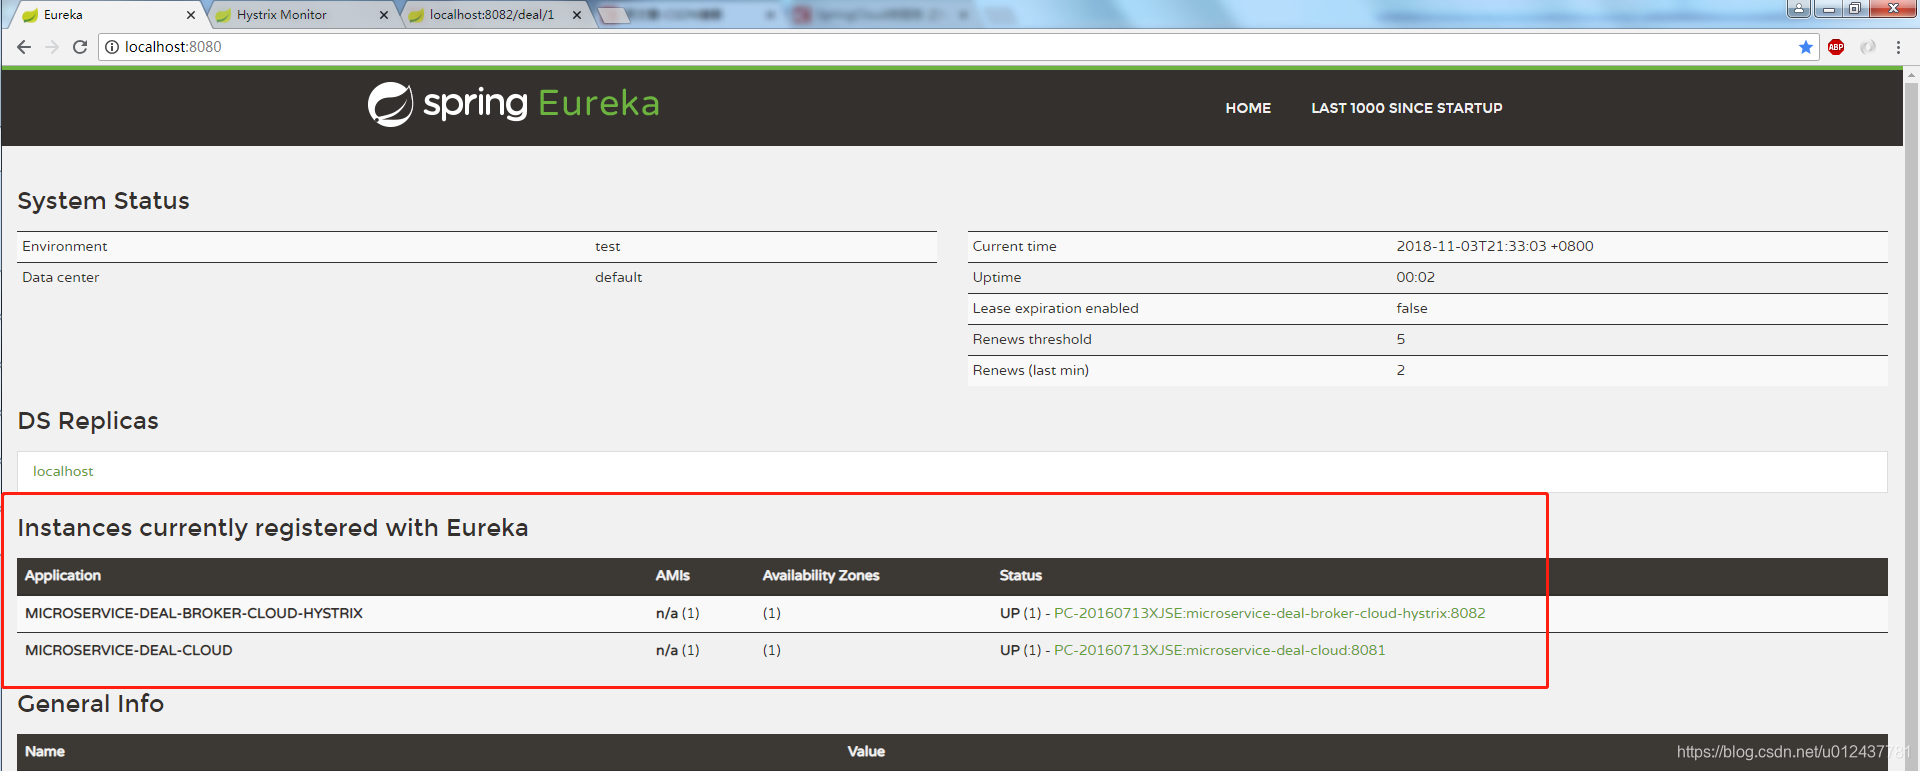Click the Environment value test
The image size is (1920, 771).
pyautogui.click(x=608, y=246)
